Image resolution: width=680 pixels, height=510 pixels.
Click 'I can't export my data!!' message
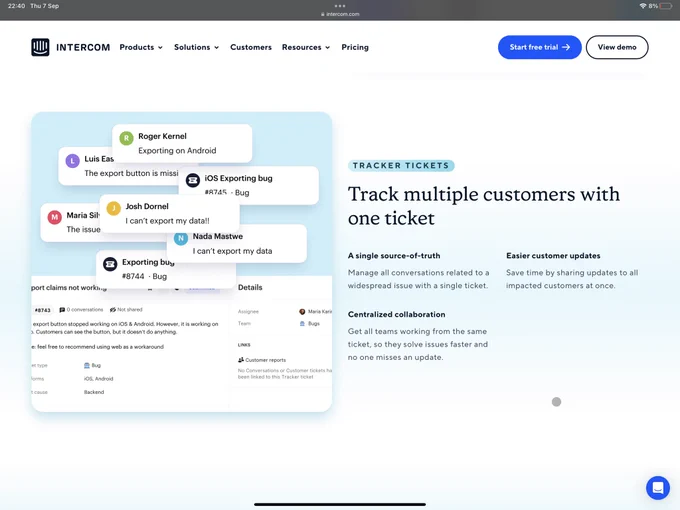(x=167, y=221)
